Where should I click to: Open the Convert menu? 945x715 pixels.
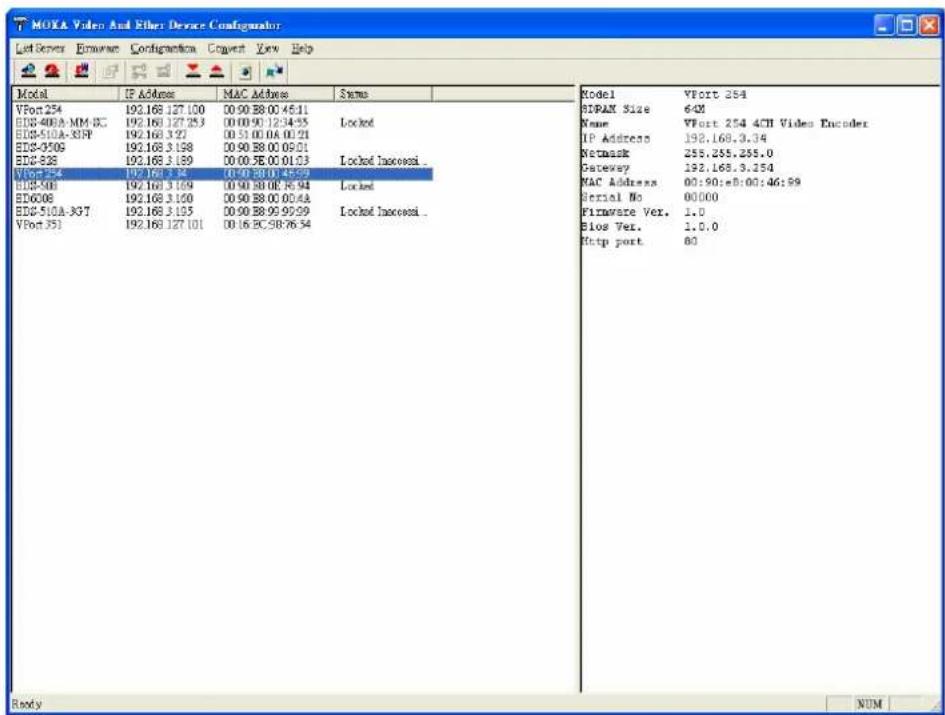pos(226,48)
